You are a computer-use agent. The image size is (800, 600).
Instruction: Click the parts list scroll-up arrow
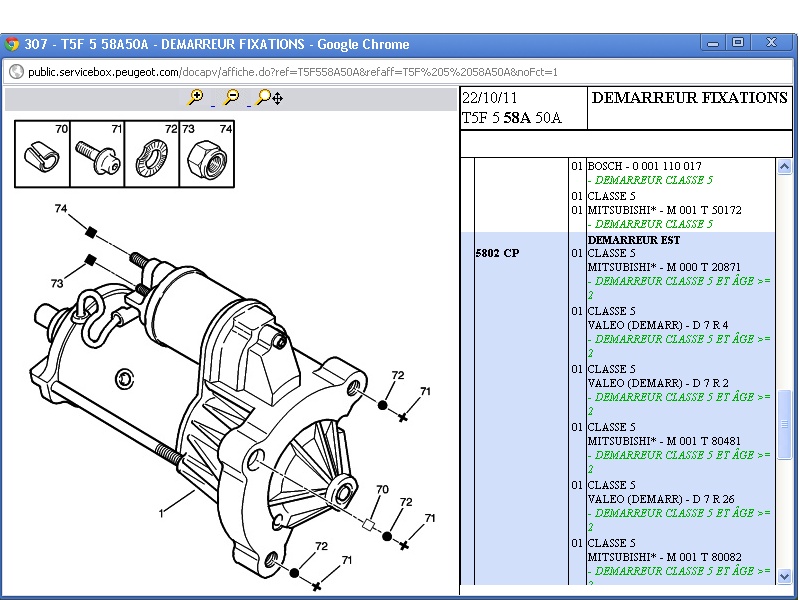click(x=784, y=166)
